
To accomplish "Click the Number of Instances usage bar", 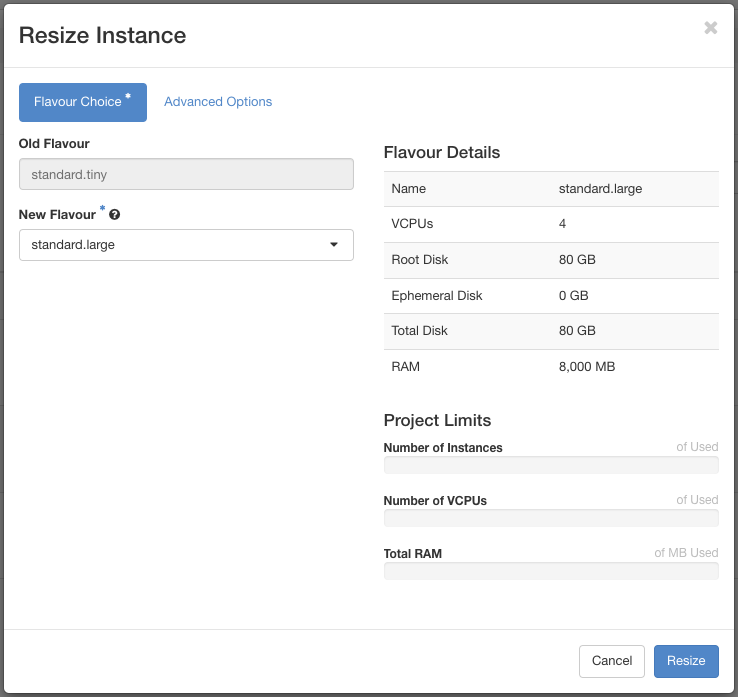I will pos(551,465).
